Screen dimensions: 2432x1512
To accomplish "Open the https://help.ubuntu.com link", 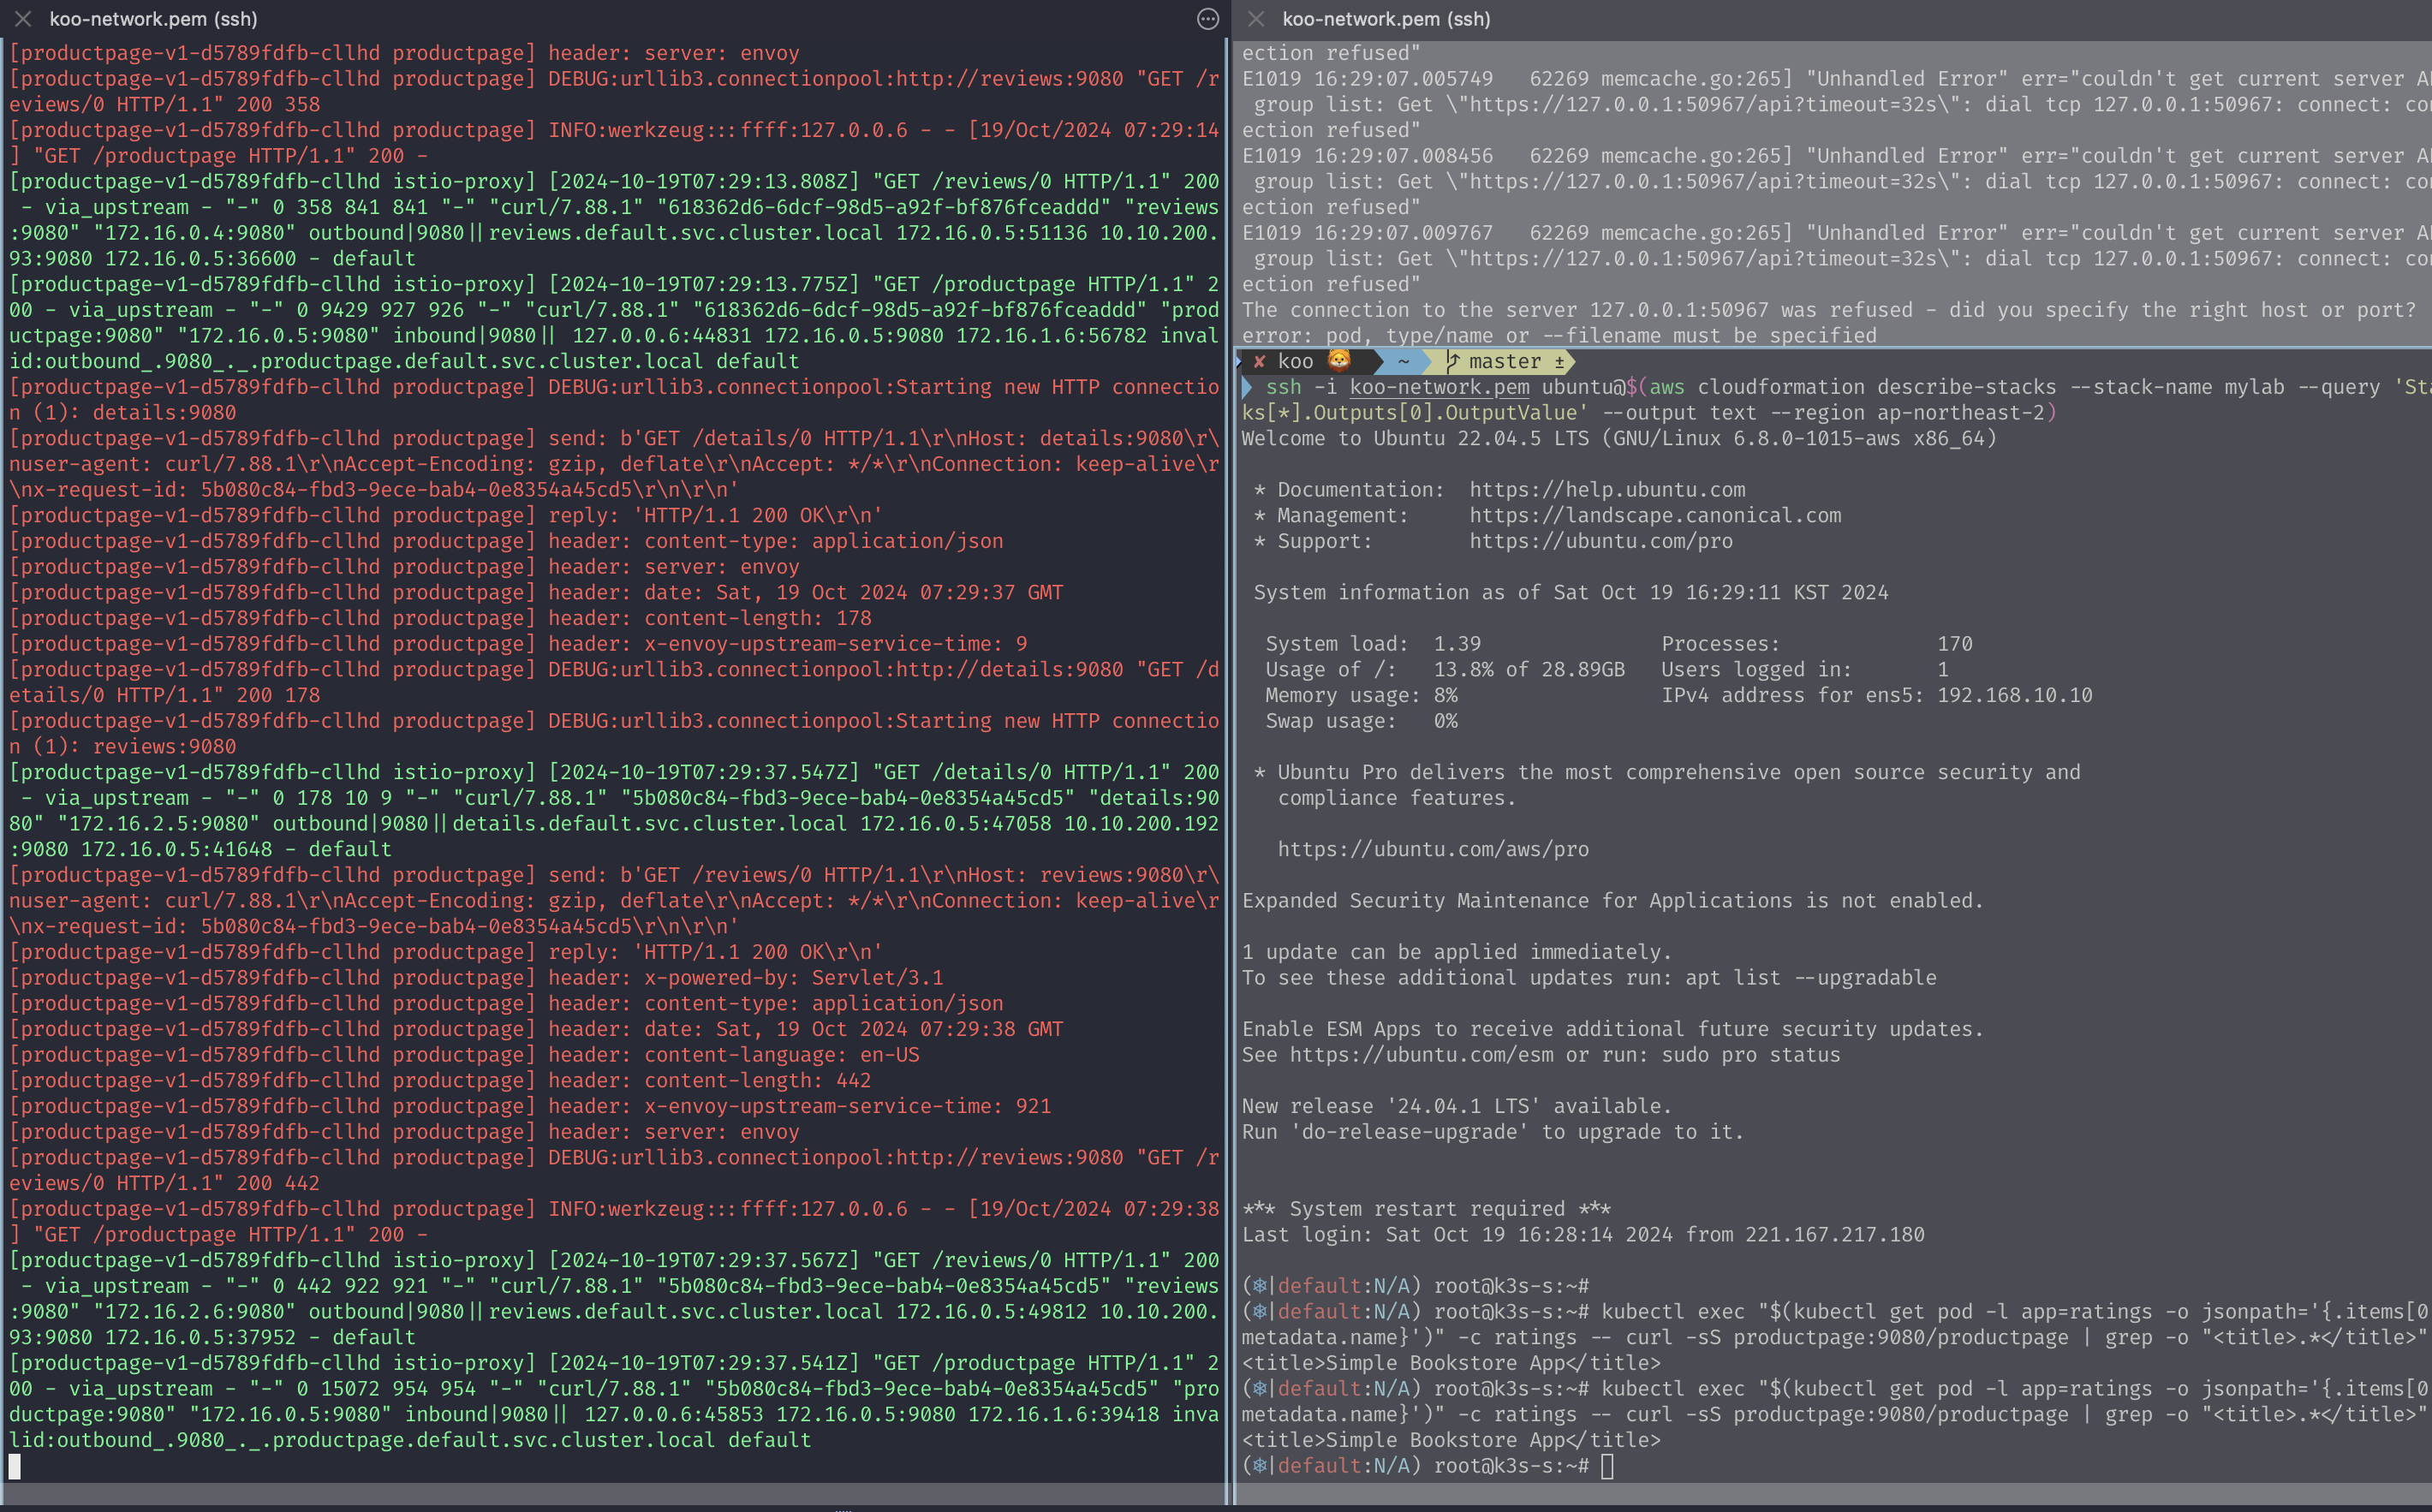I will (x=1607, y=490).
